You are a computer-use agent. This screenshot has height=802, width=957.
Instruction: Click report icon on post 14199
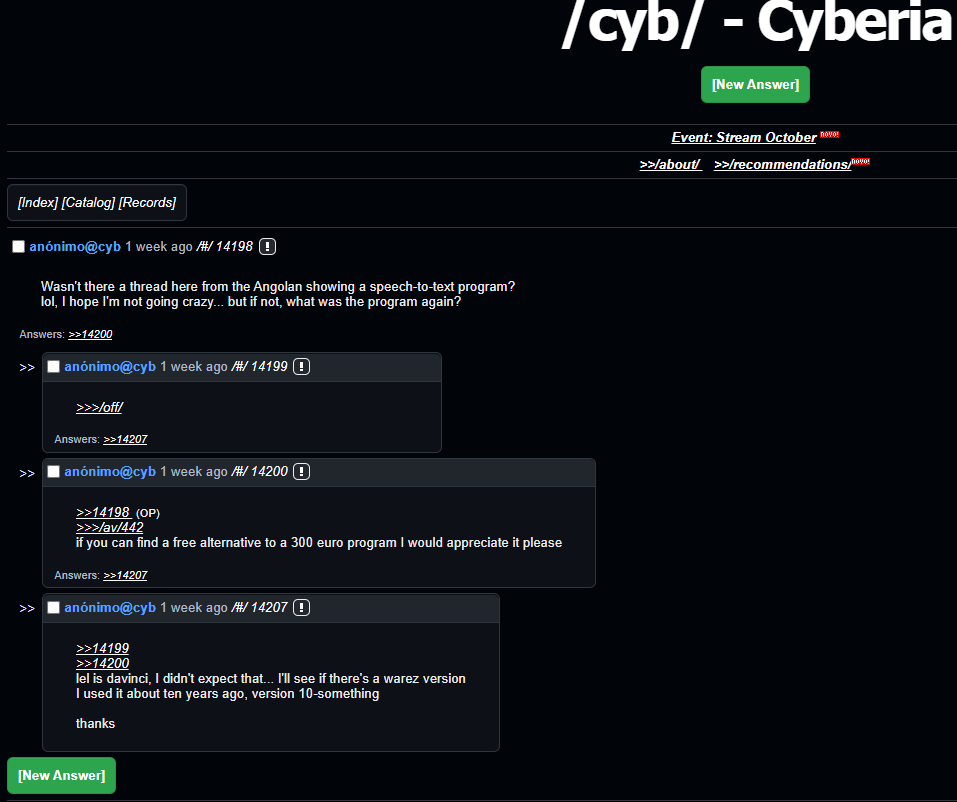(x=302, y=367)
